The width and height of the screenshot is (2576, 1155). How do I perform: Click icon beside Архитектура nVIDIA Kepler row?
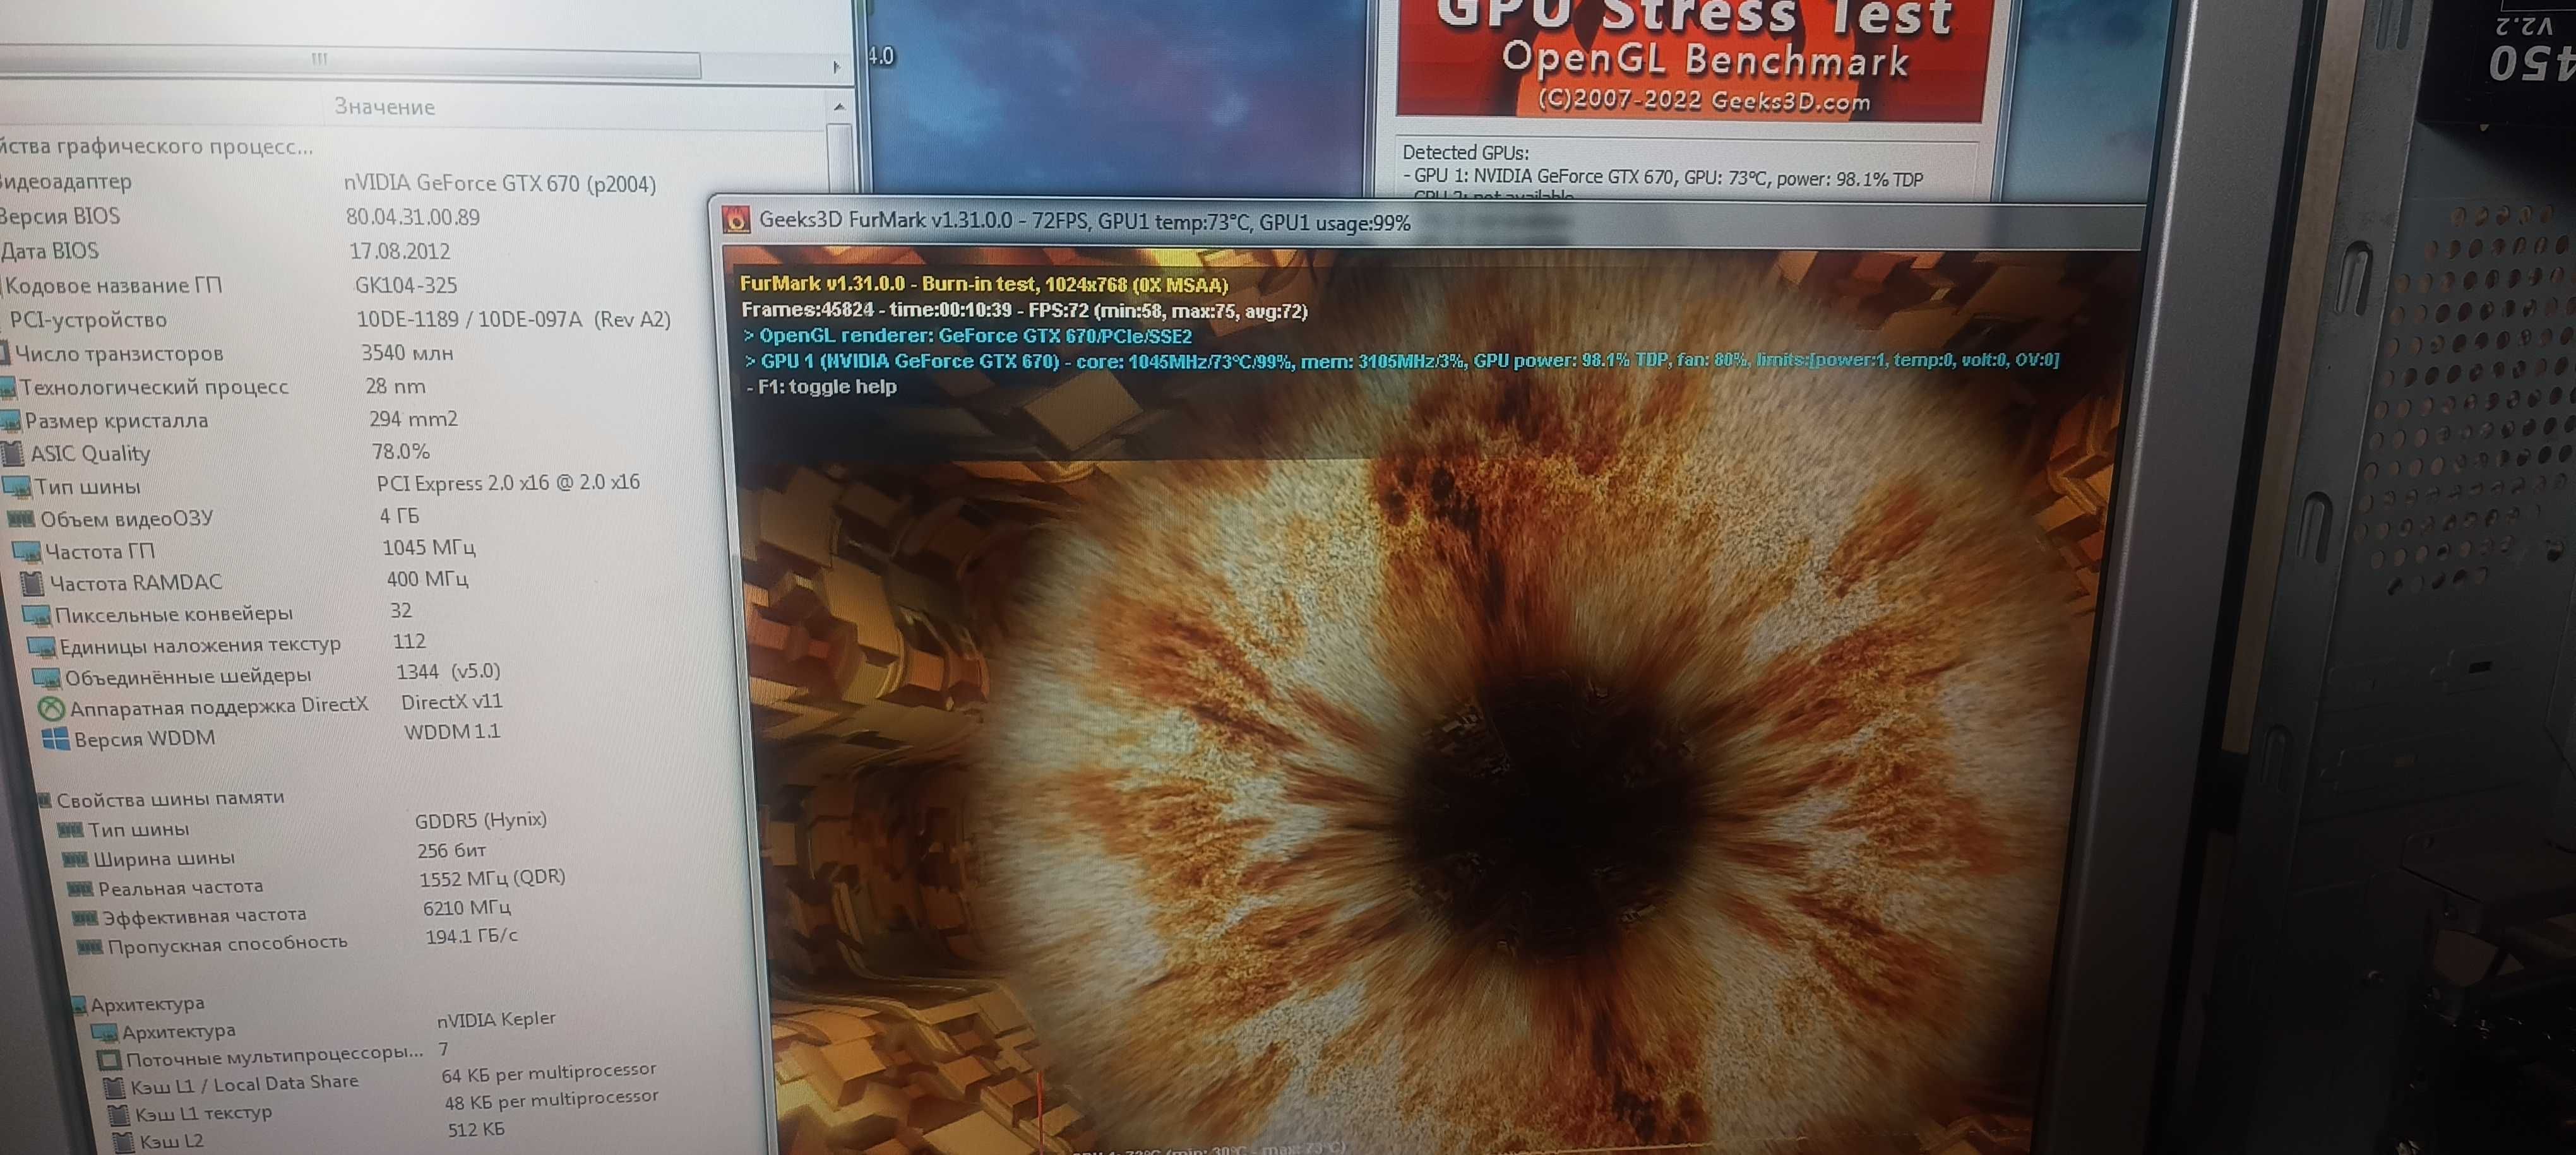104,1032
